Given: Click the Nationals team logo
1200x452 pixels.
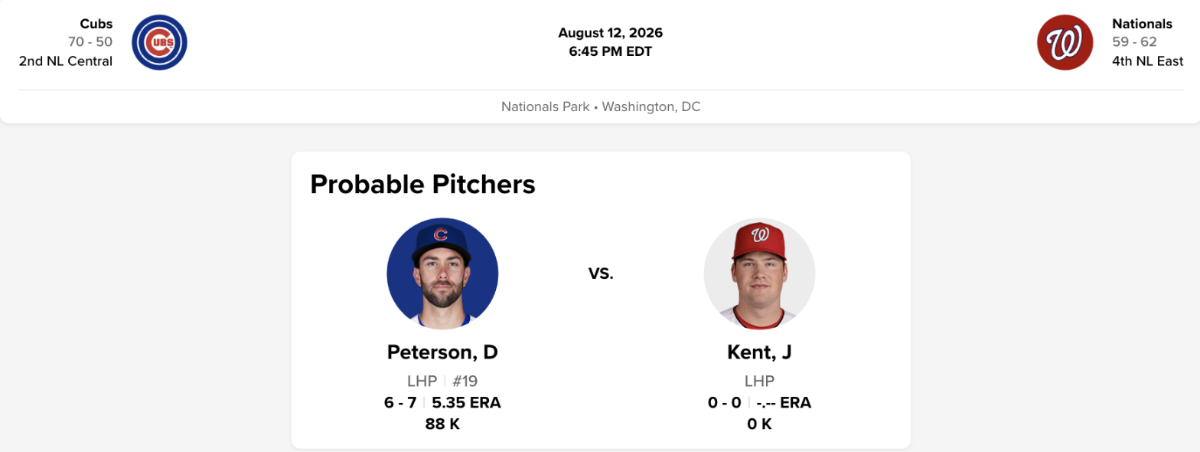Looking at the screenshot, I should [x=1065, y=42].
